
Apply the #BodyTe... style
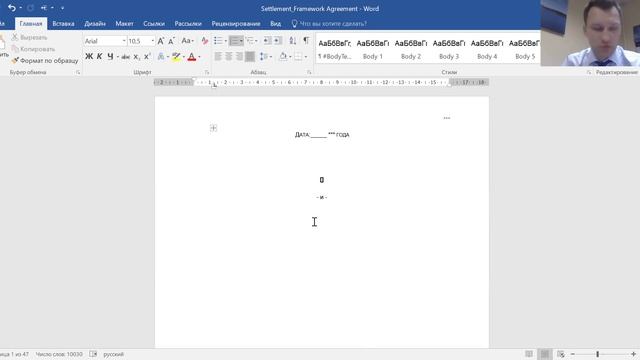tap(335, 49)
